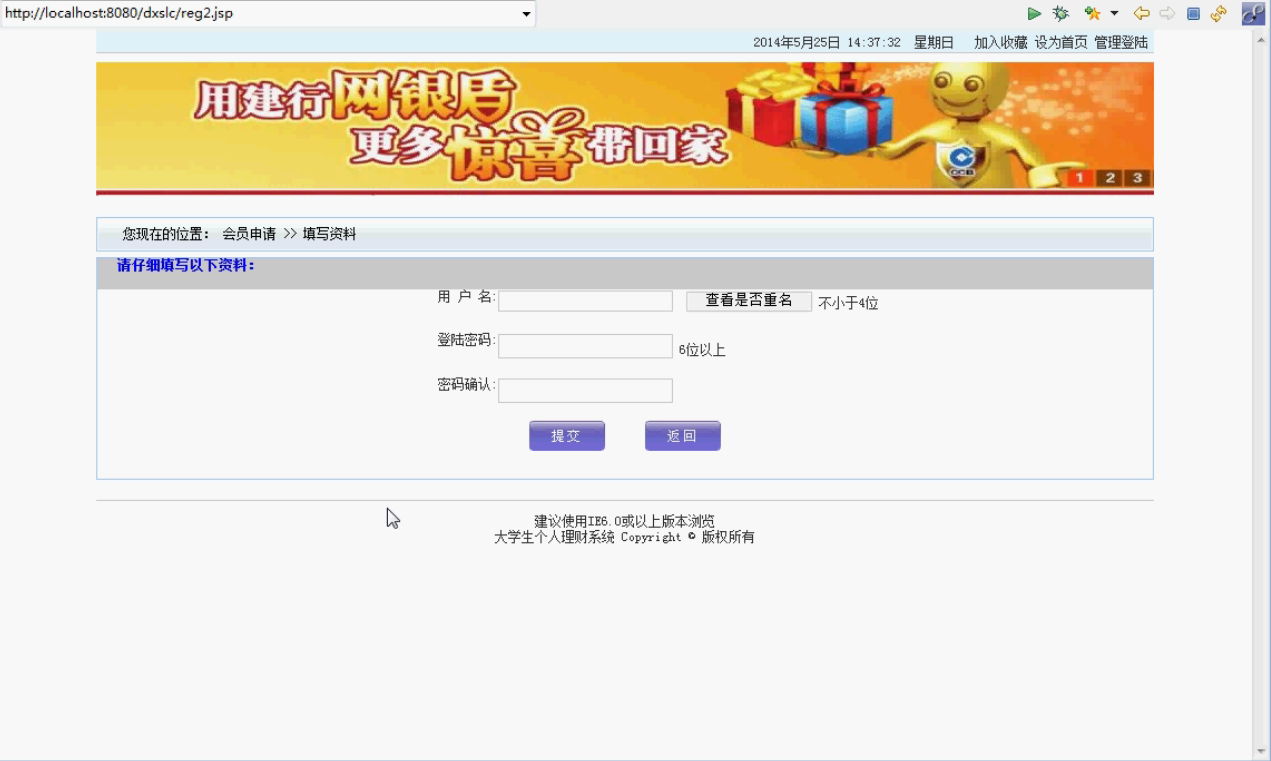
Task: Click the 会员申请 breadcrumb text
Action: click(249, 234)
